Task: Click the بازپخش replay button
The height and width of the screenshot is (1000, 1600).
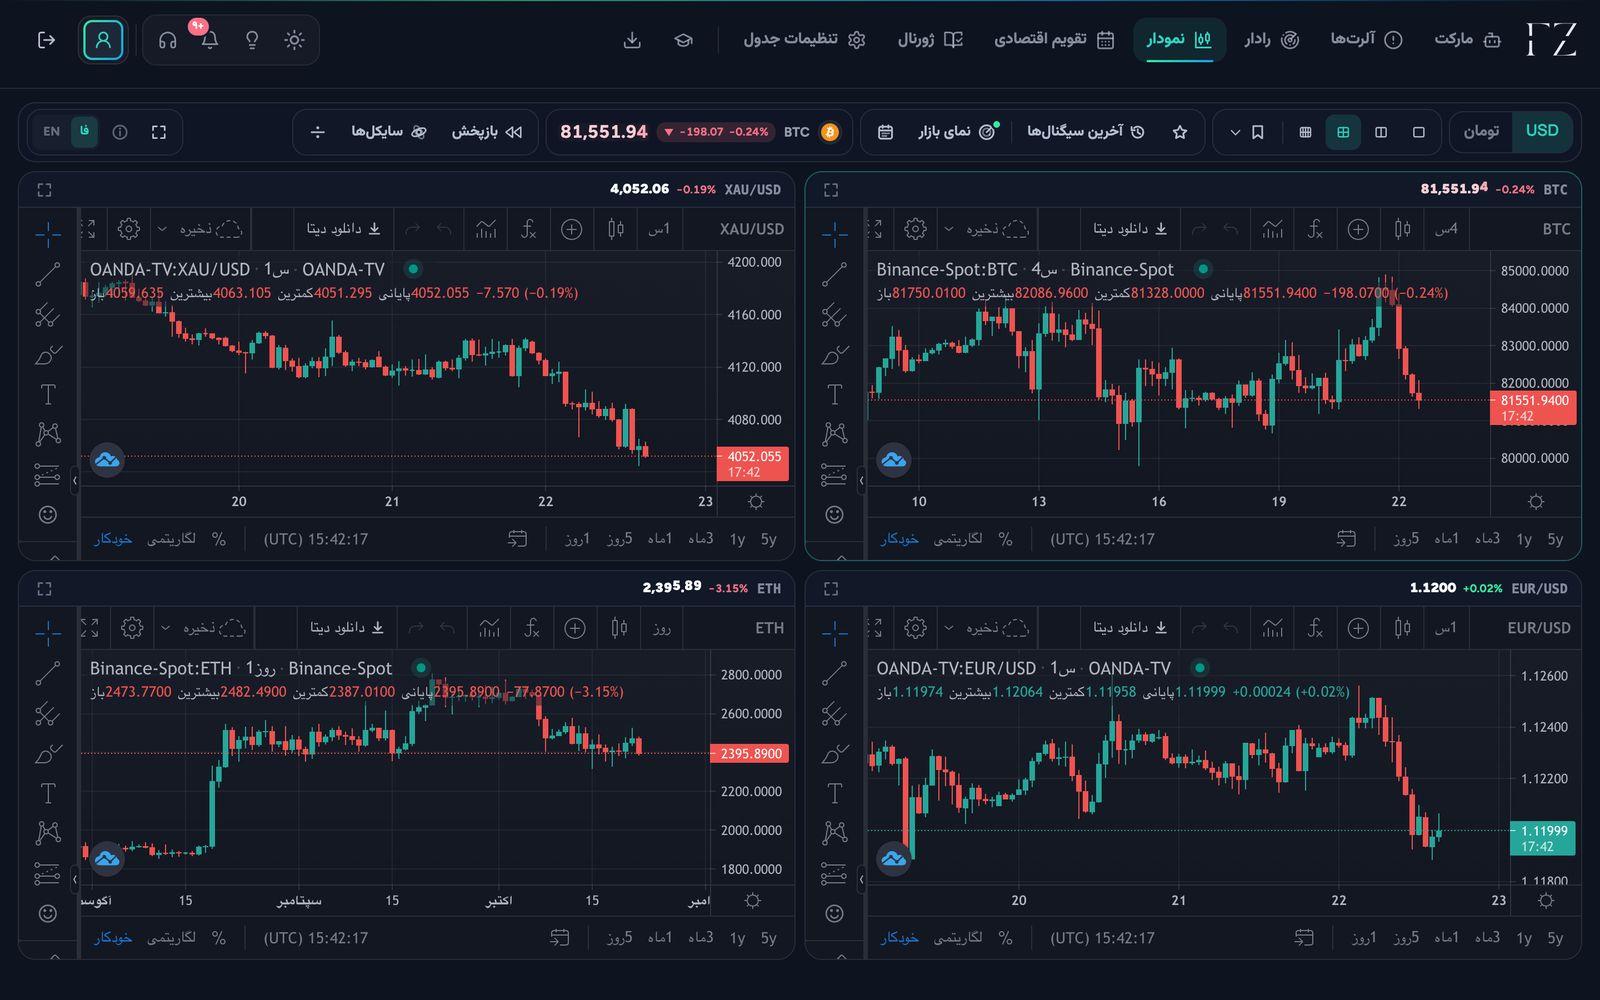Action: tap(487, 132)
